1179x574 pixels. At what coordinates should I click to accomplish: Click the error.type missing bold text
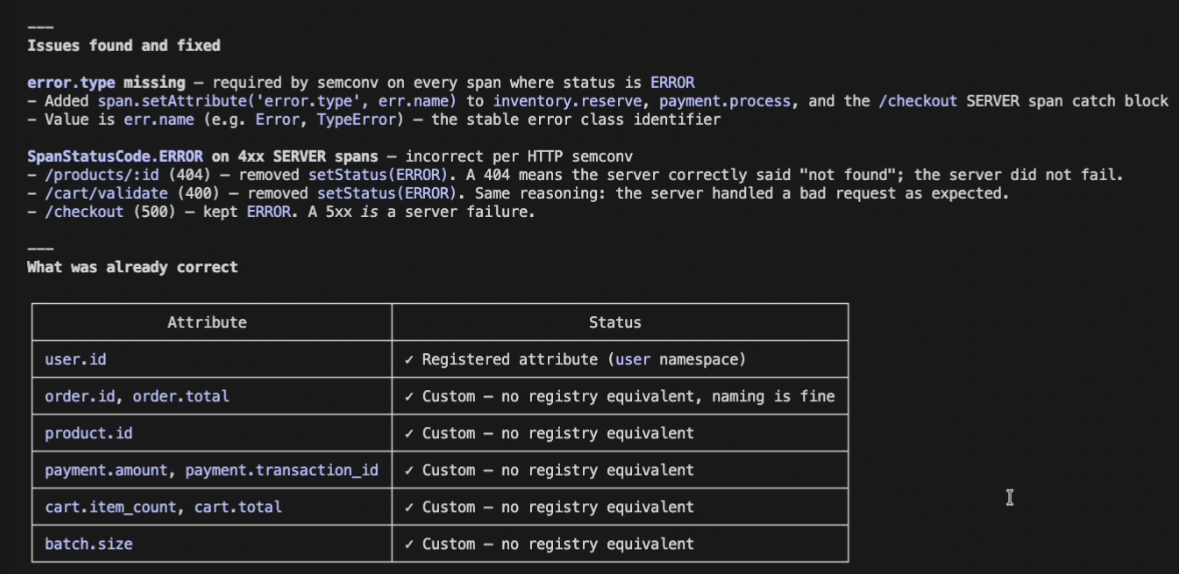[x=106, y=83]
